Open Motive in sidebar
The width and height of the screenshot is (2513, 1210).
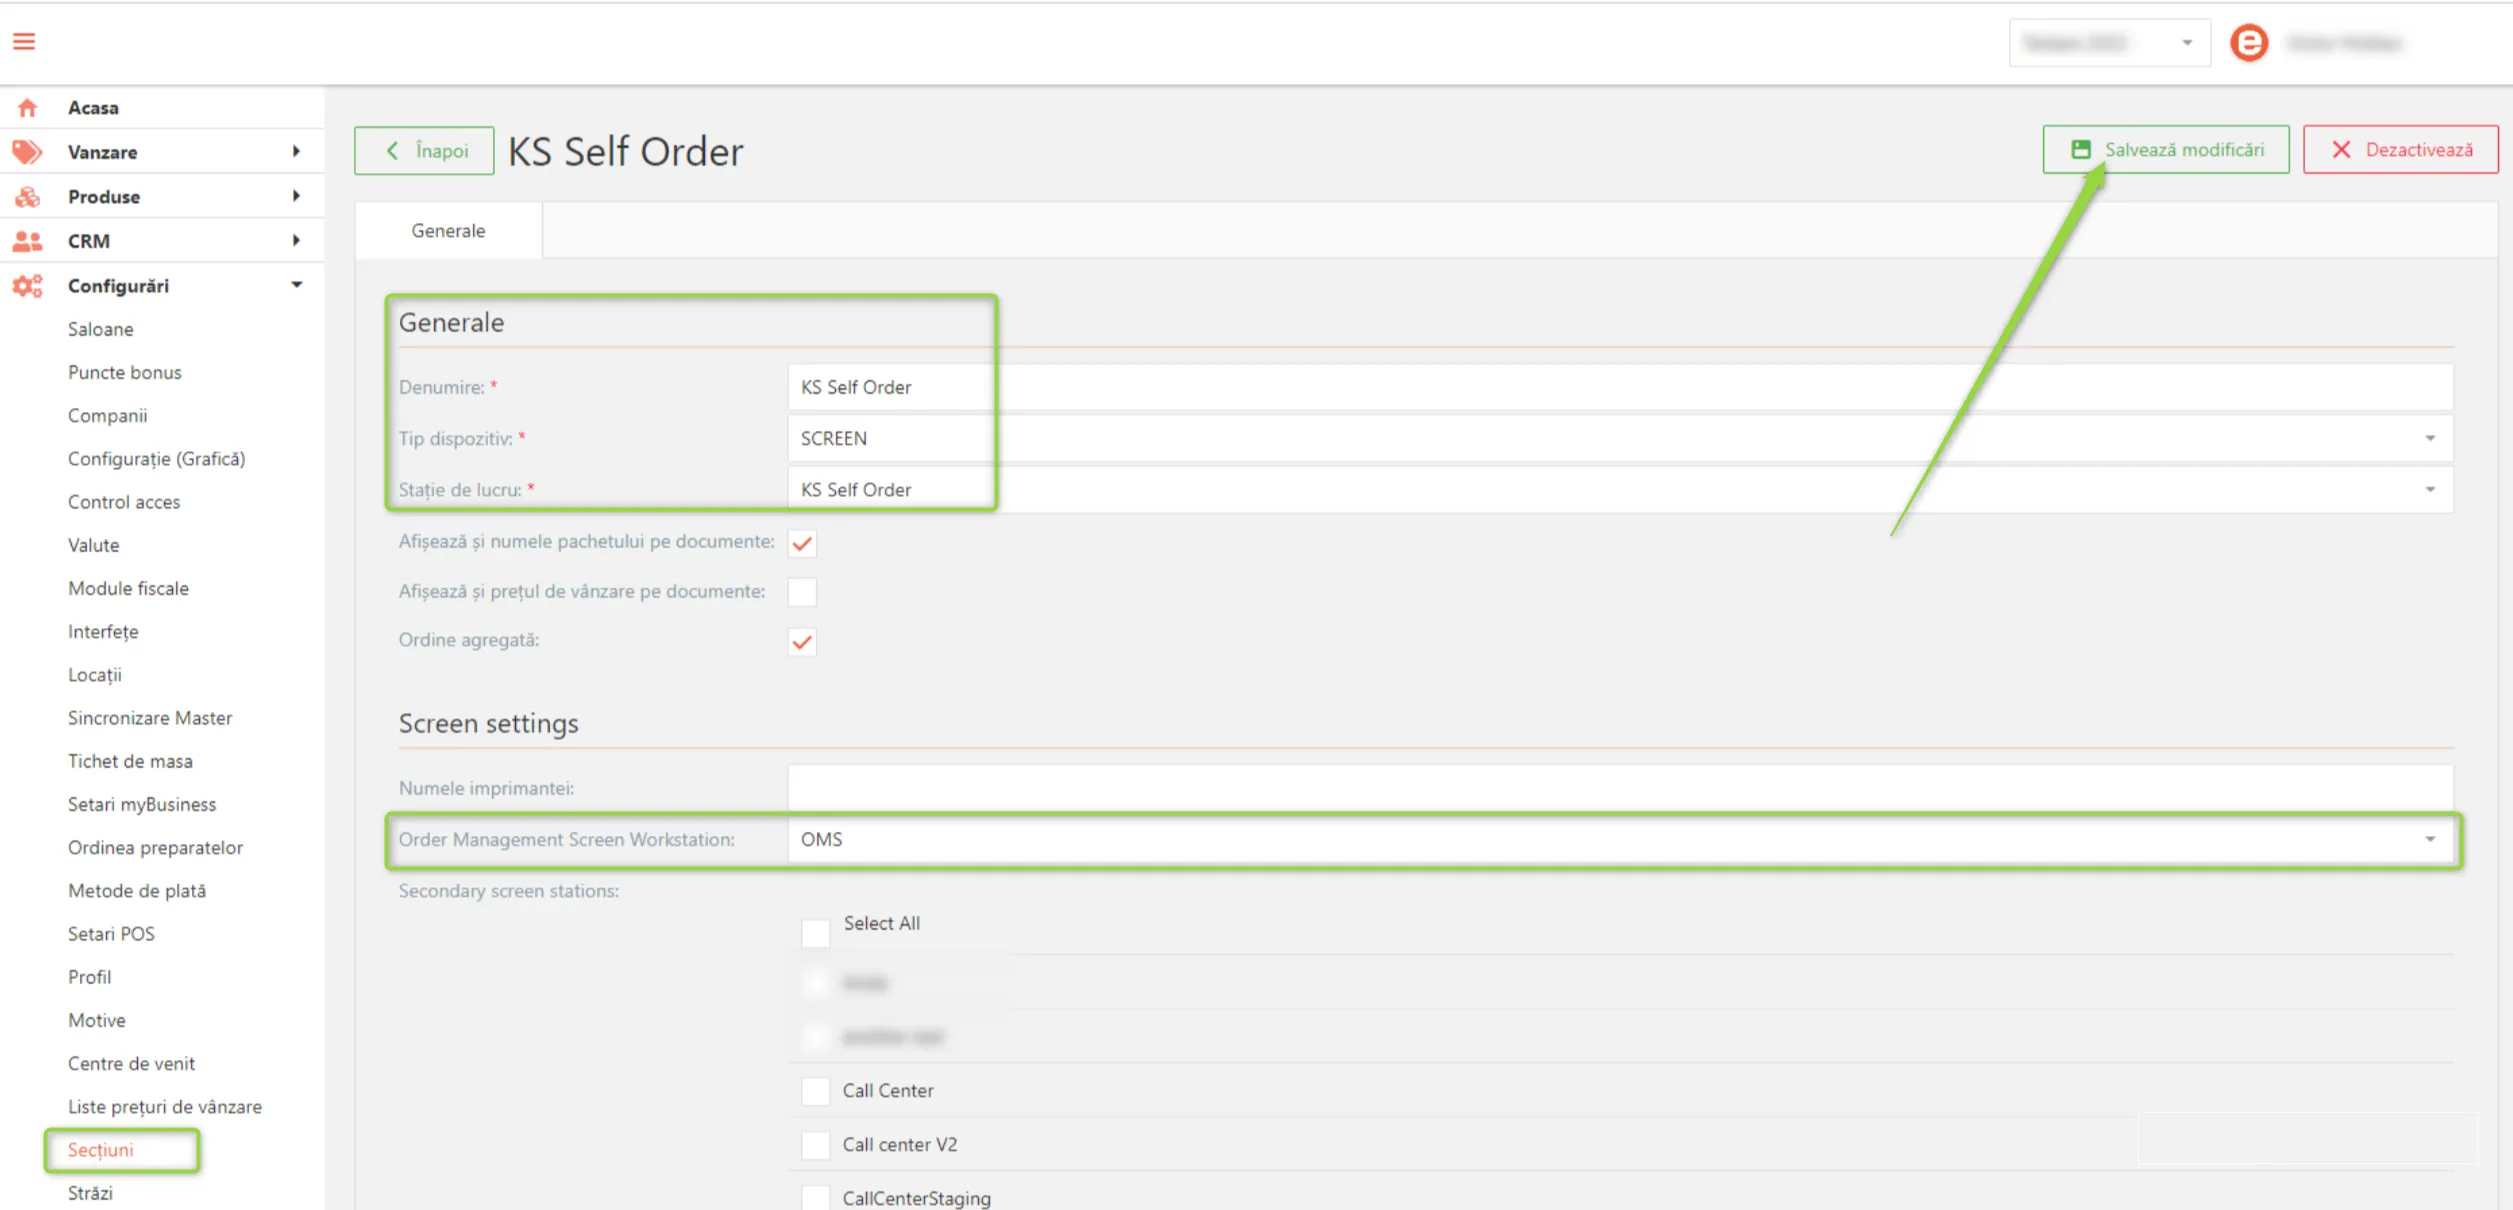[x=96, y=1020]
